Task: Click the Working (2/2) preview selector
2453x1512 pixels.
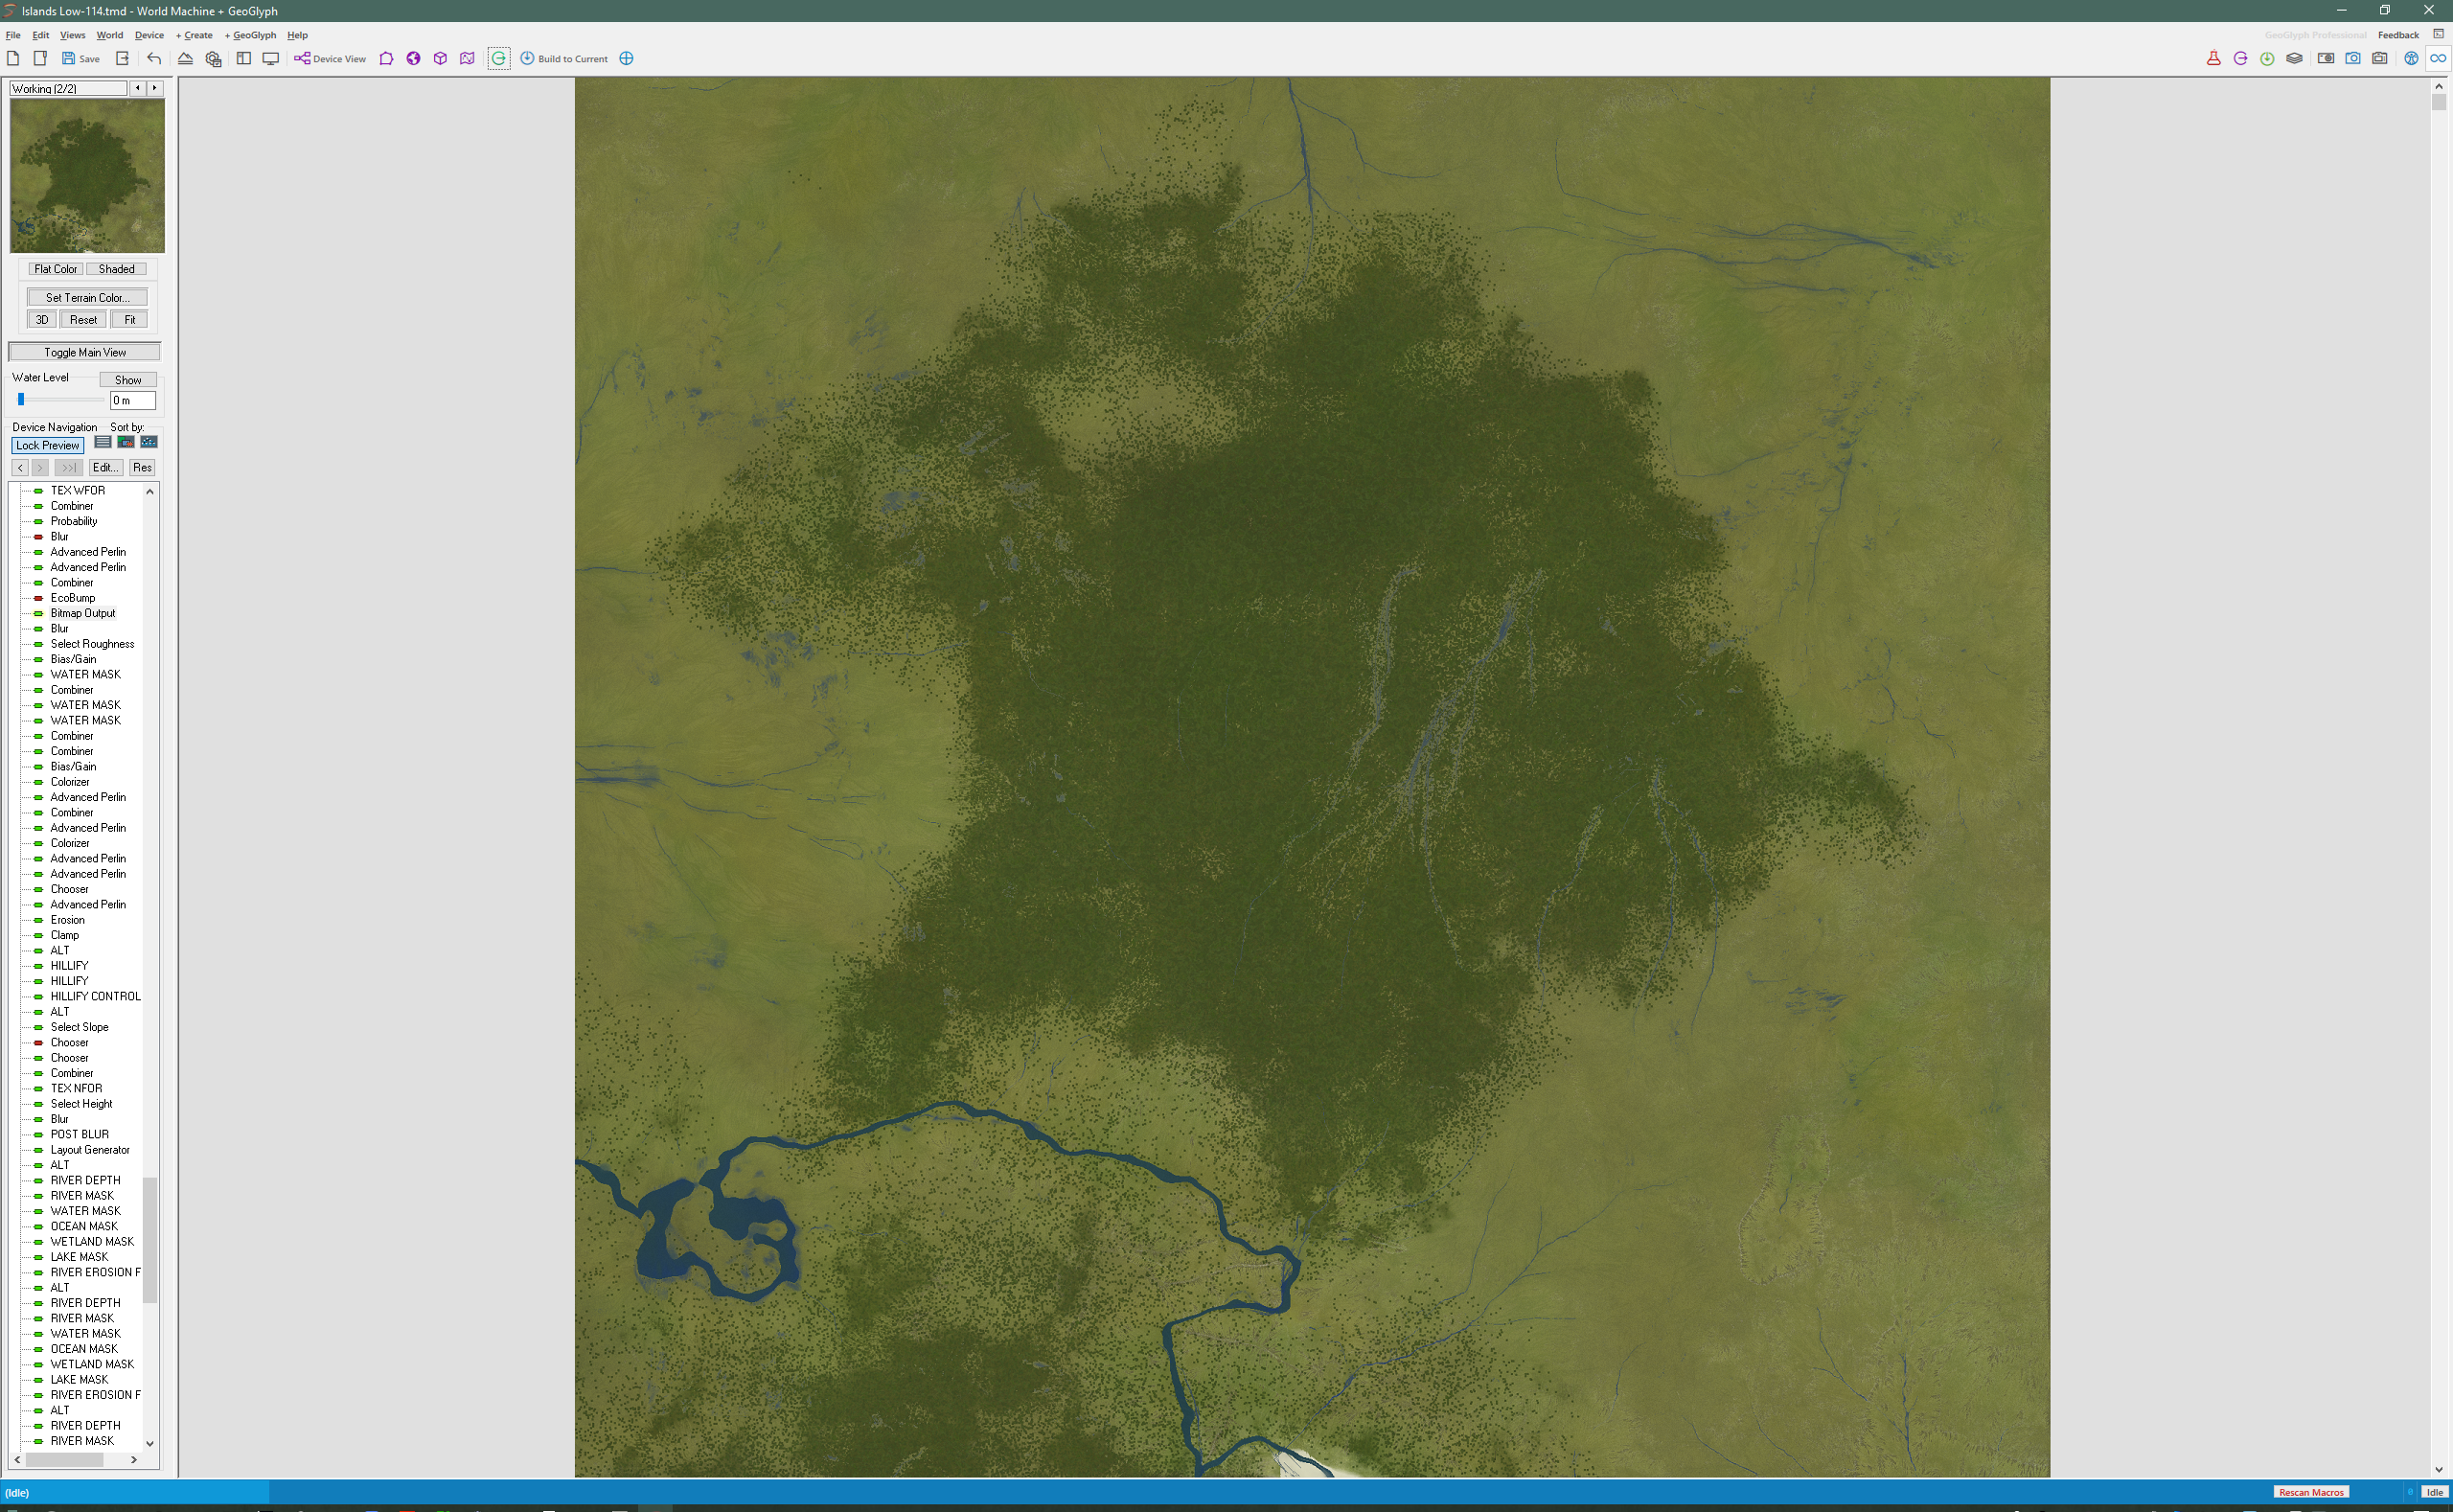Action: click(x=68, y=88)
